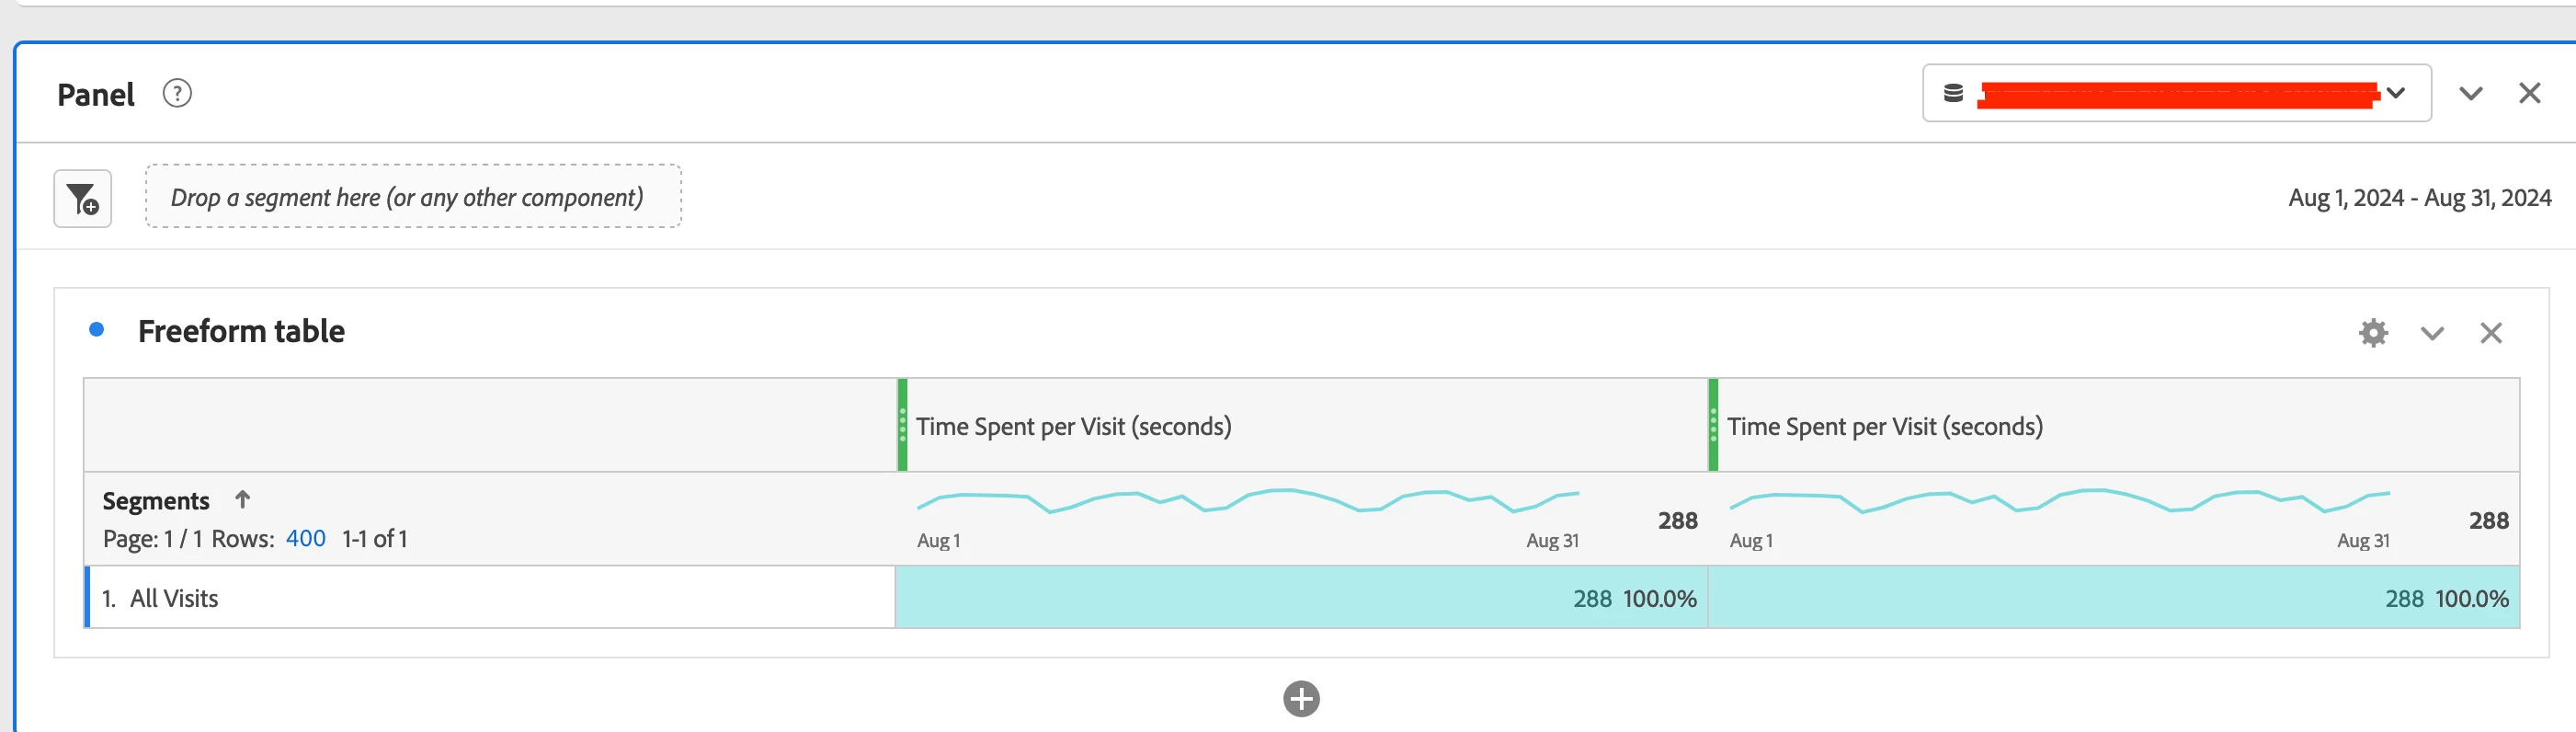This screenshot has height=732, width=2576.
Task: Click the blue dot beside Freeform table
Action: pos(97,330)
